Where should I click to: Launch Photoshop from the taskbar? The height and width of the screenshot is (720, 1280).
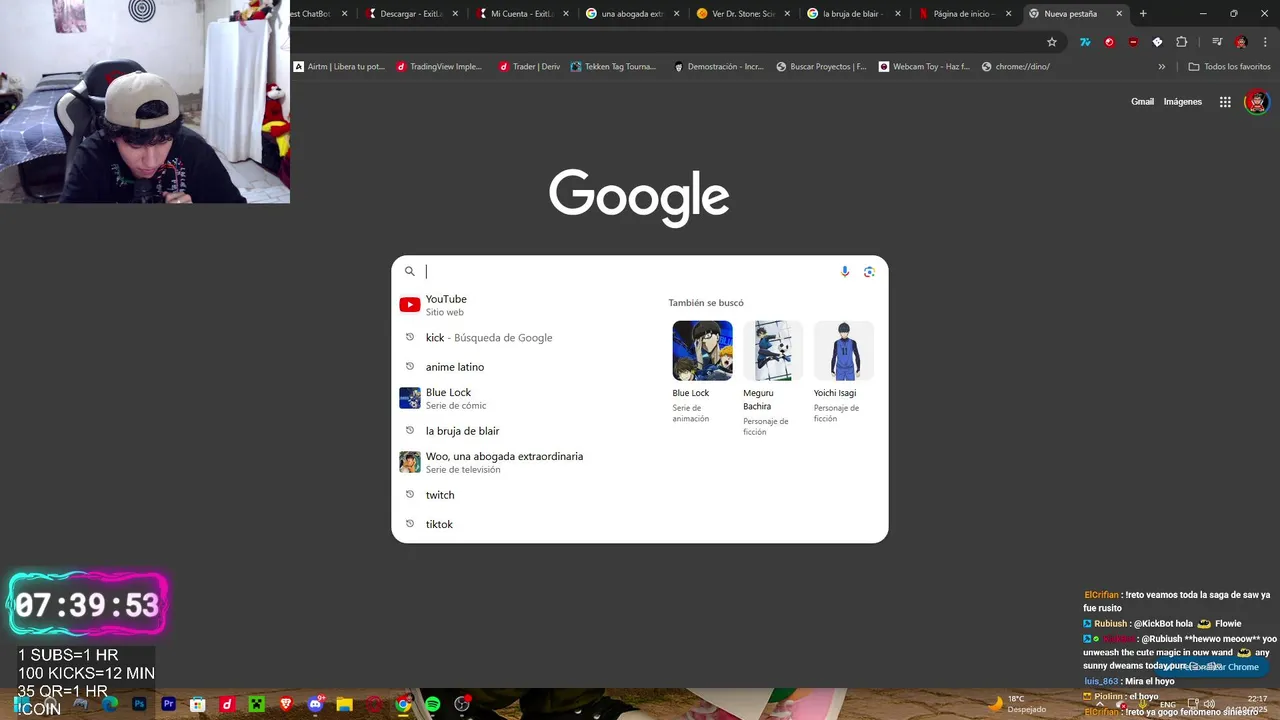coord(139,704)
